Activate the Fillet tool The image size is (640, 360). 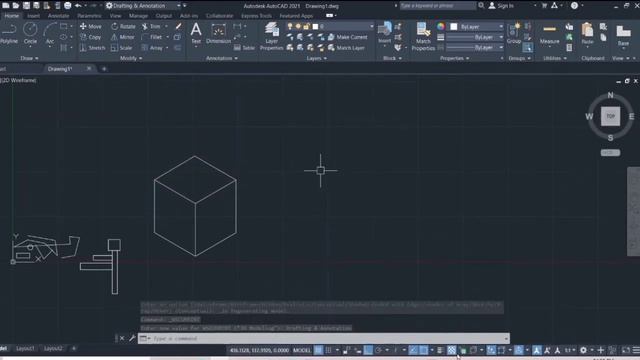click(x=152, y=37)
